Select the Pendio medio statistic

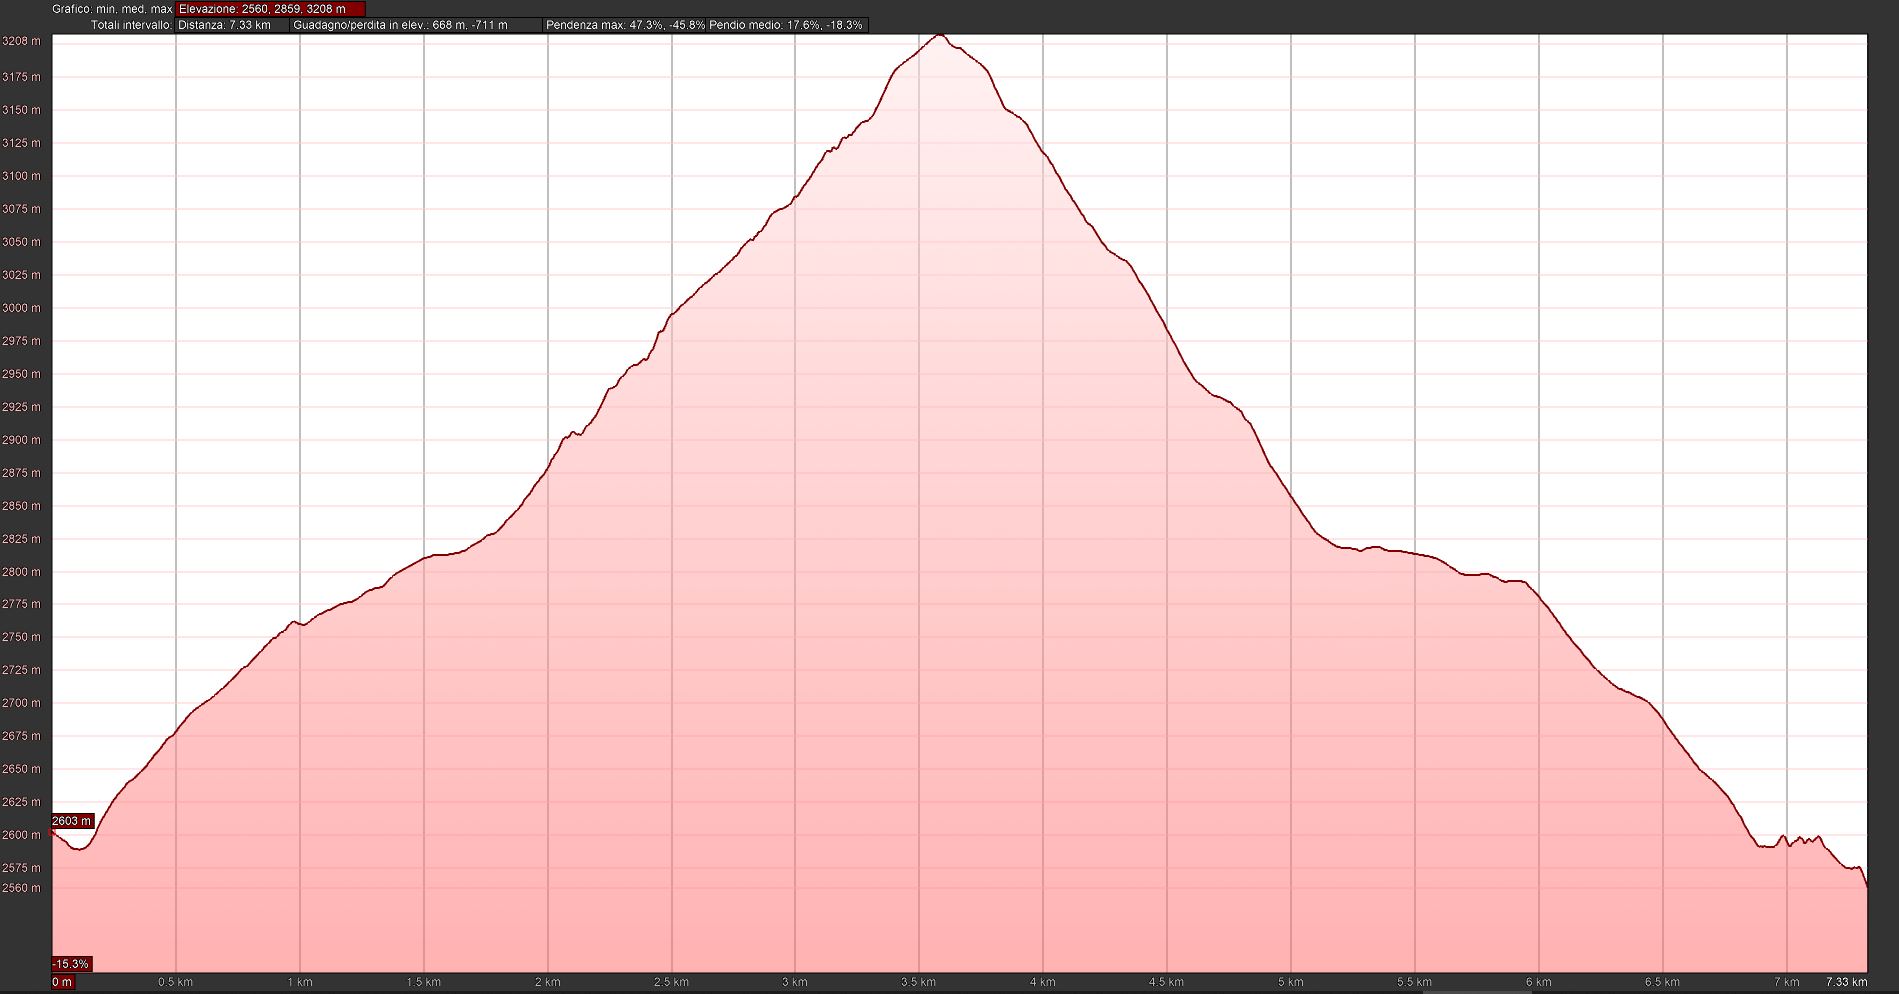pos(786,25)
